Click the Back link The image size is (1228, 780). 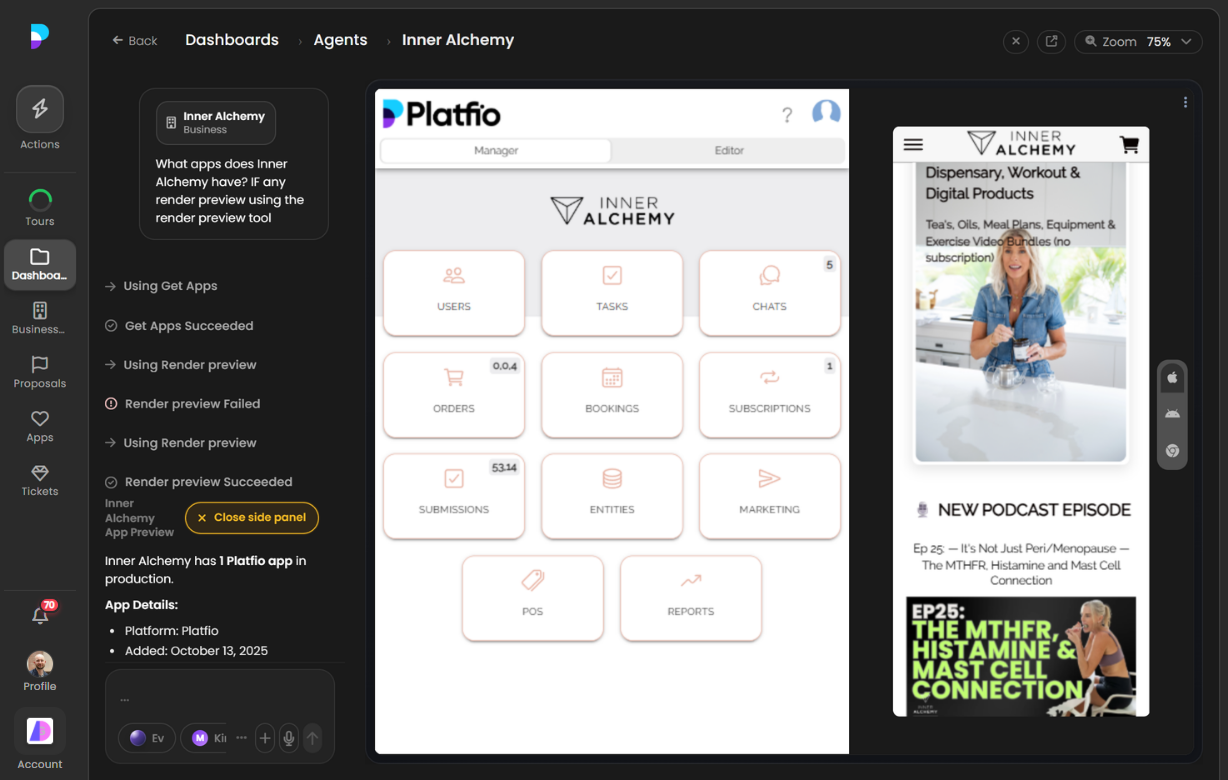click(x=135, y=41)
